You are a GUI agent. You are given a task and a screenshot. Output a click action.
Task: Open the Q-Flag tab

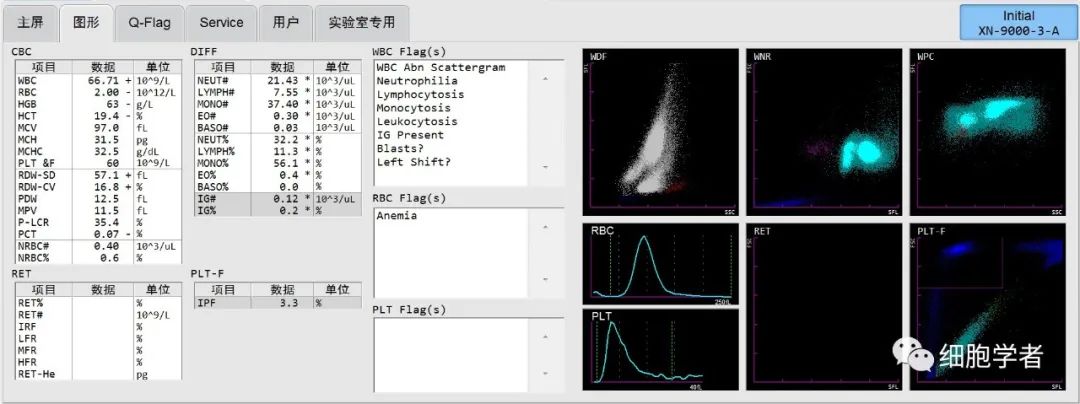click(x=148, y=22)
